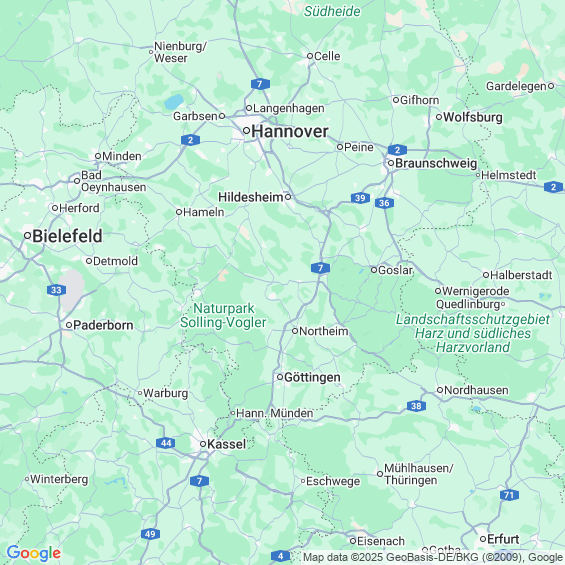Click the highway 36 shield icon

(x=384, y=203)
